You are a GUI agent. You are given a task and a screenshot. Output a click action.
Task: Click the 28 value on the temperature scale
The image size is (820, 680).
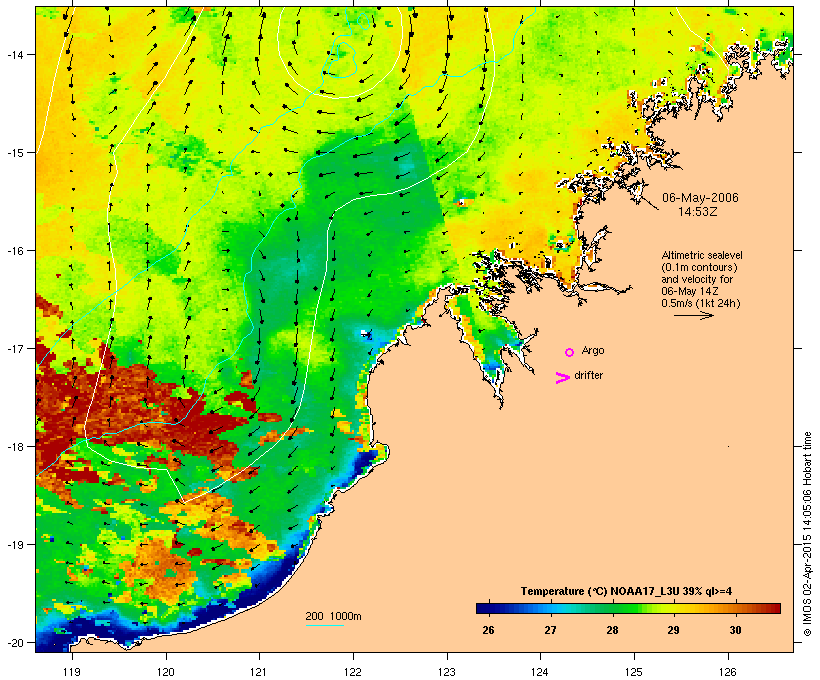(x=612, y=630)
